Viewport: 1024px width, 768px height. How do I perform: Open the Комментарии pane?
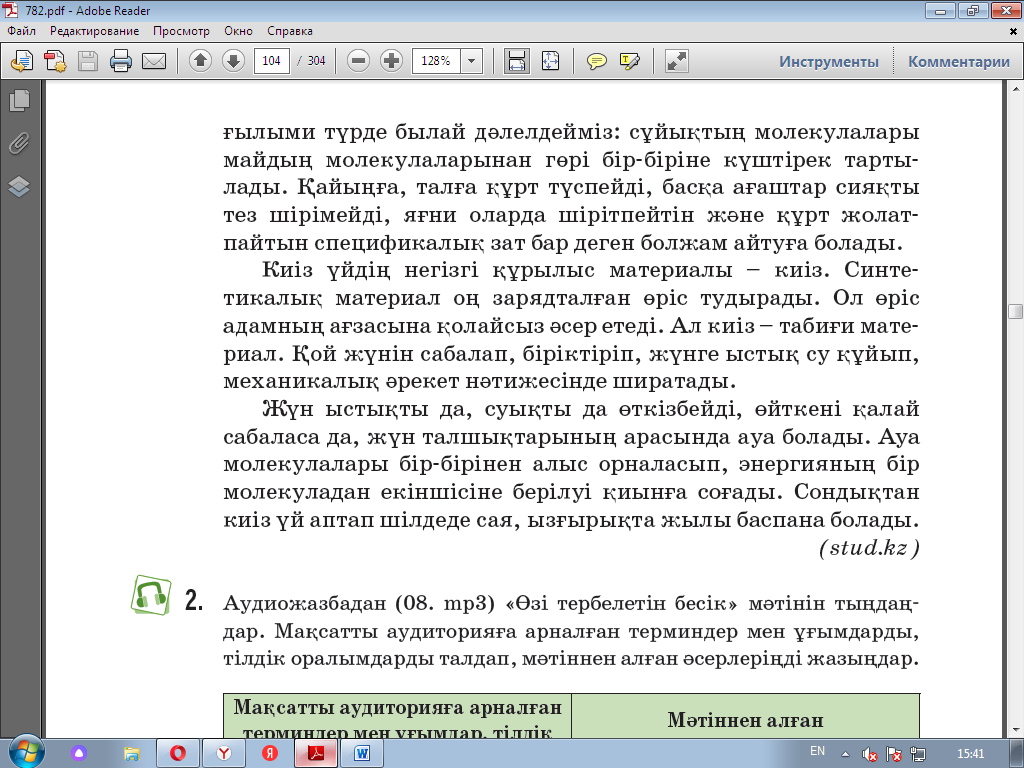tap(959, 61)
